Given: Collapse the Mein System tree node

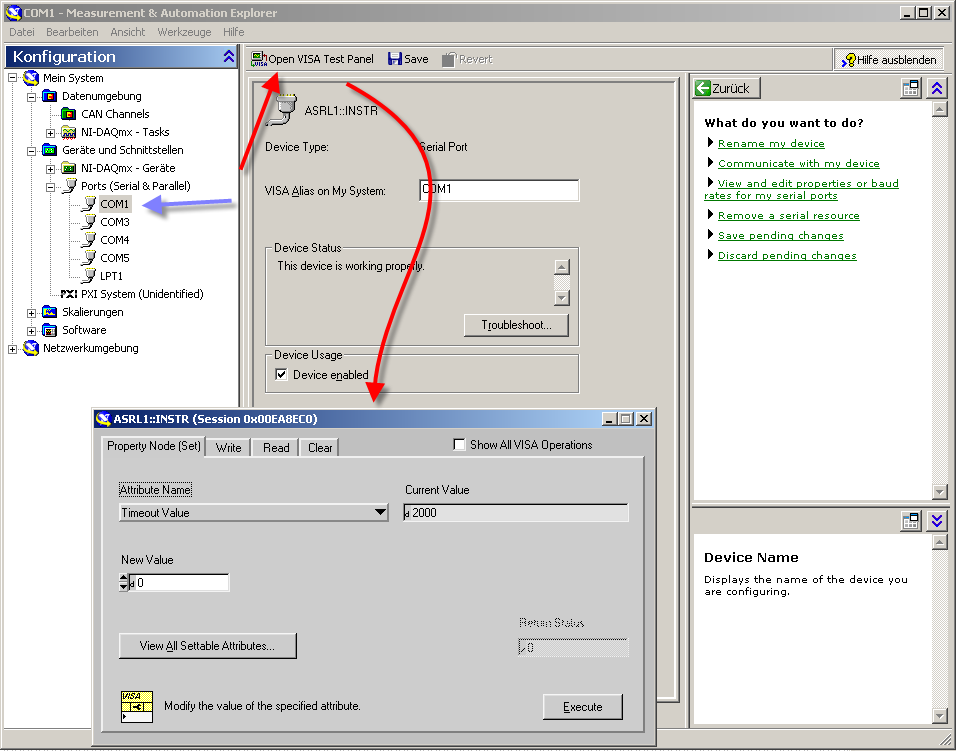Looking at the screenshot, I should pos(12,78).
